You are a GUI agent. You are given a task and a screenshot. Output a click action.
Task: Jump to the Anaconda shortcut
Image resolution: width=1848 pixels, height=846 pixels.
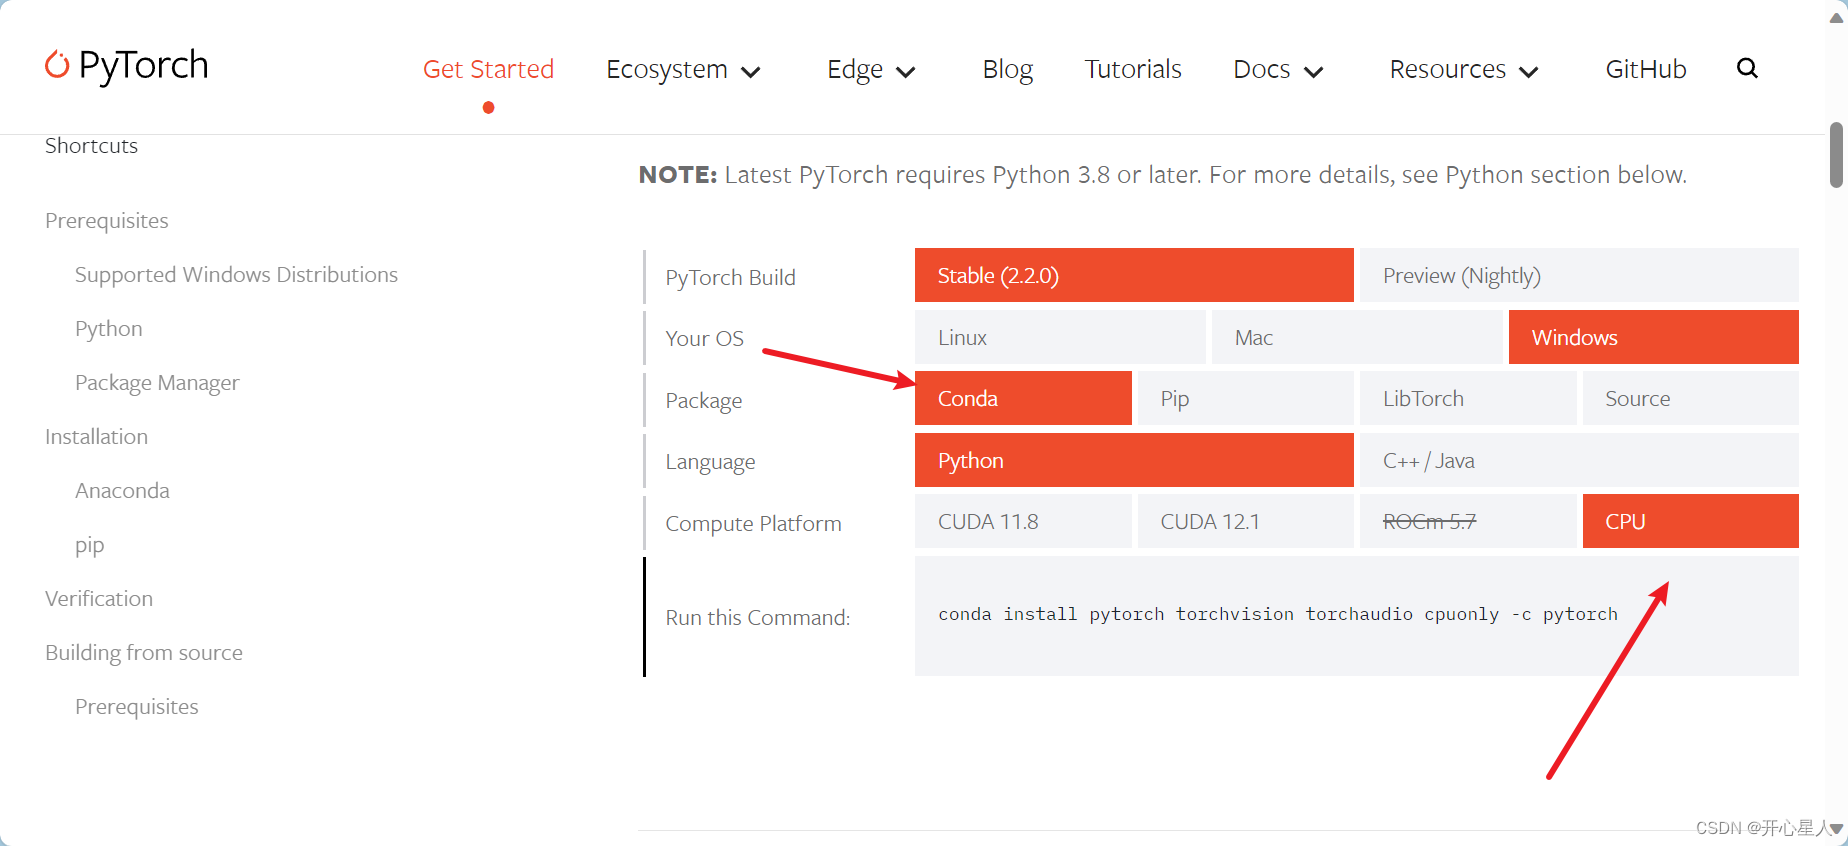click(x=122, y=490)
